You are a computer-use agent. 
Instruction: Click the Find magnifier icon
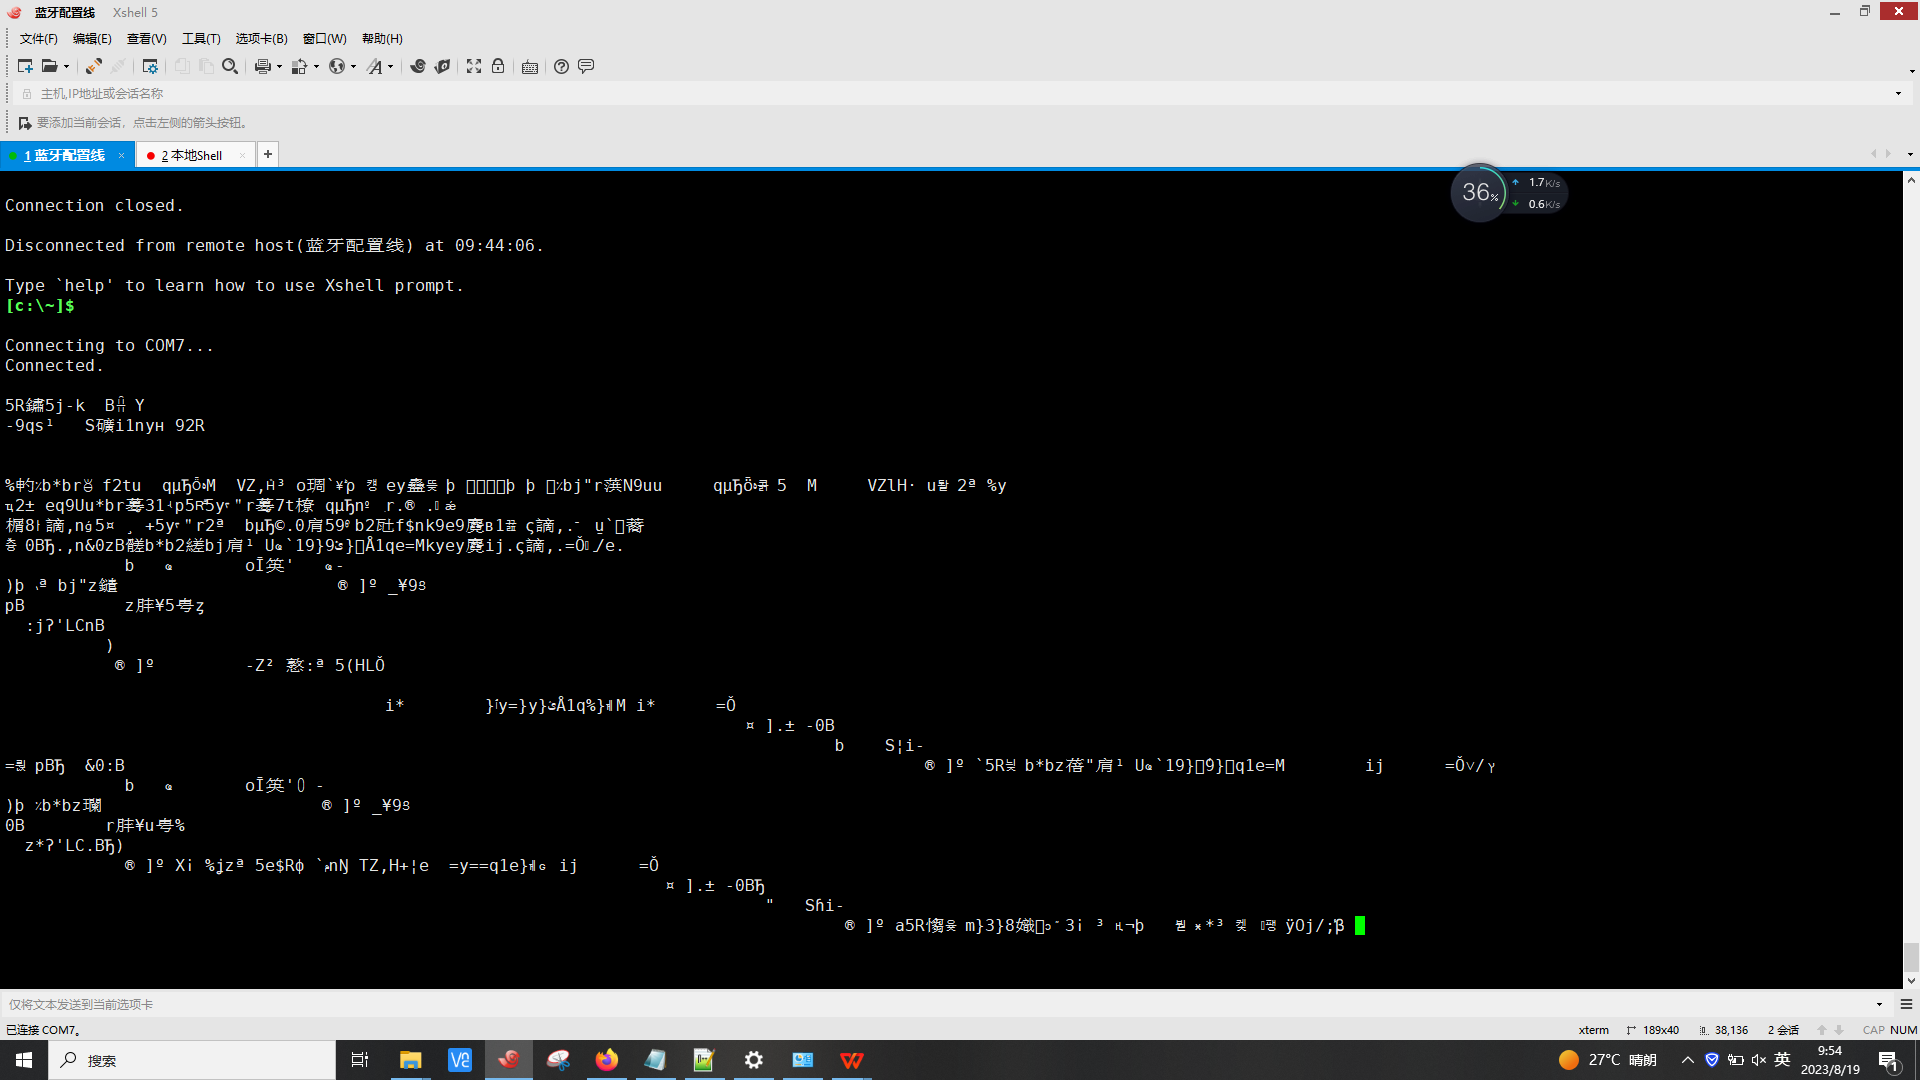pos(230,66)
